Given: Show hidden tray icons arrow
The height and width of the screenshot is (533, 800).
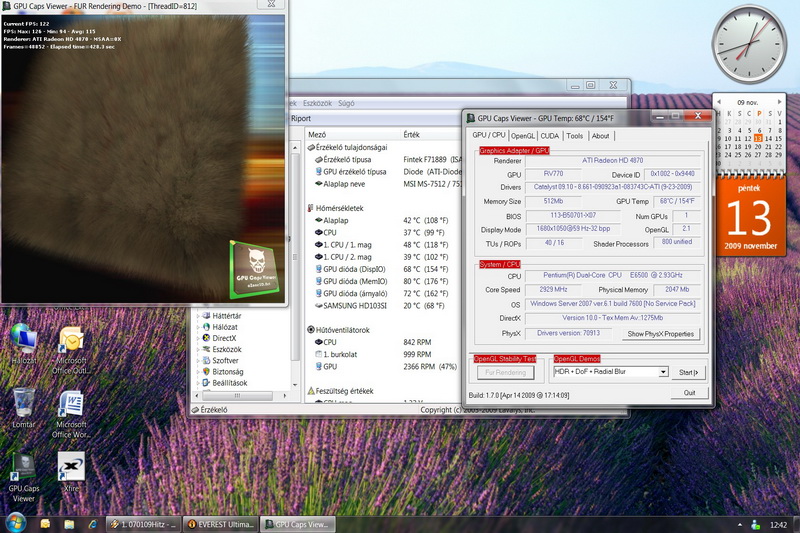Looking at the screenshot, I should tap(739, 524).
